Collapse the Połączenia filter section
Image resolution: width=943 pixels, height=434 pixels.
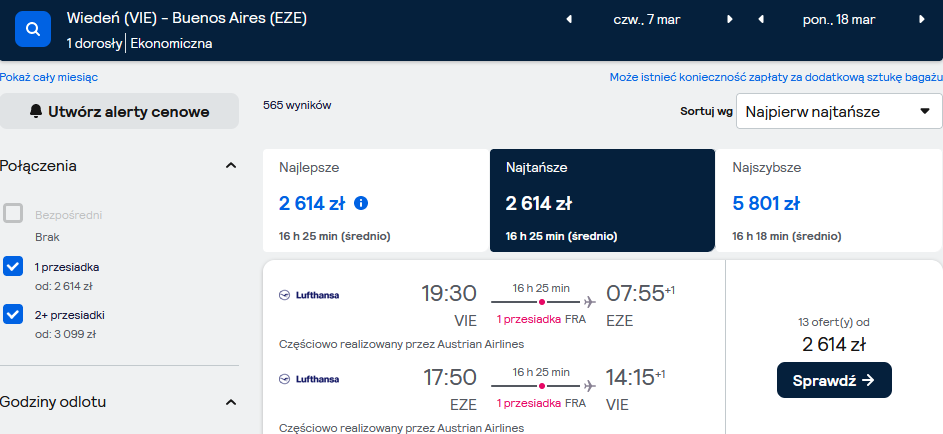[230, 165]
